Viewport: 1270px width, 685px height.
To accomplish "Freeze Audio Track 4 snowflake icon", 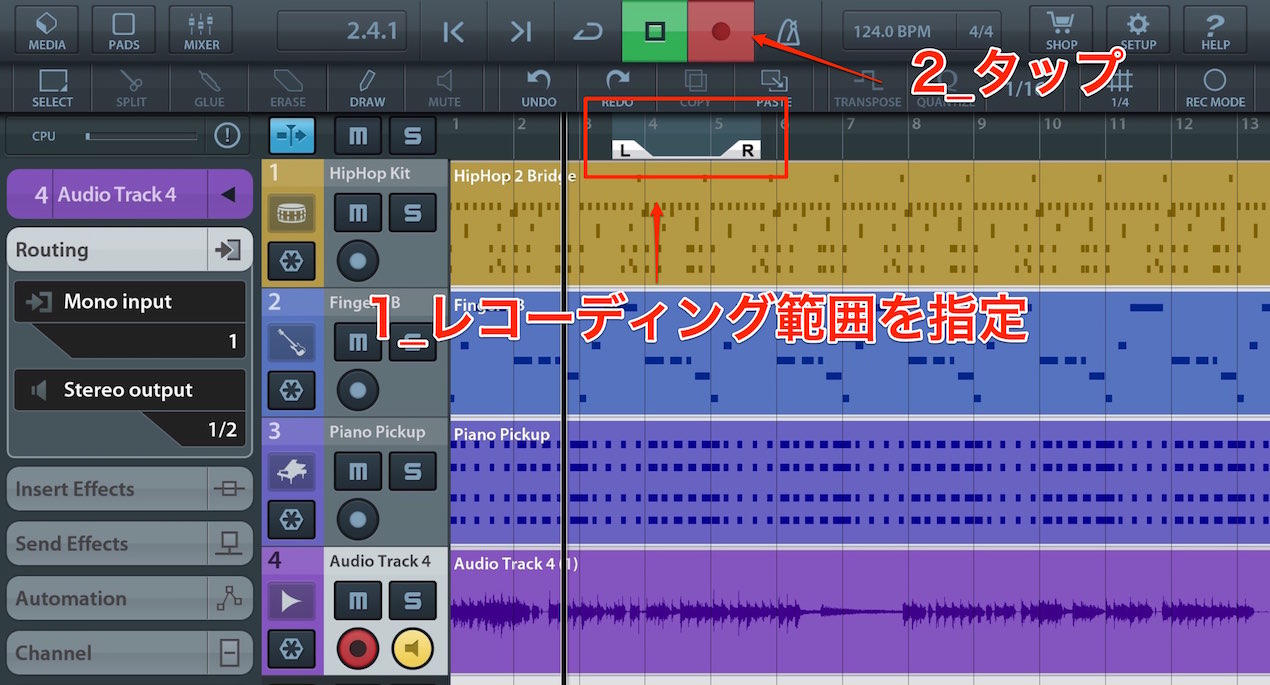I will click(x=291, y=650).
